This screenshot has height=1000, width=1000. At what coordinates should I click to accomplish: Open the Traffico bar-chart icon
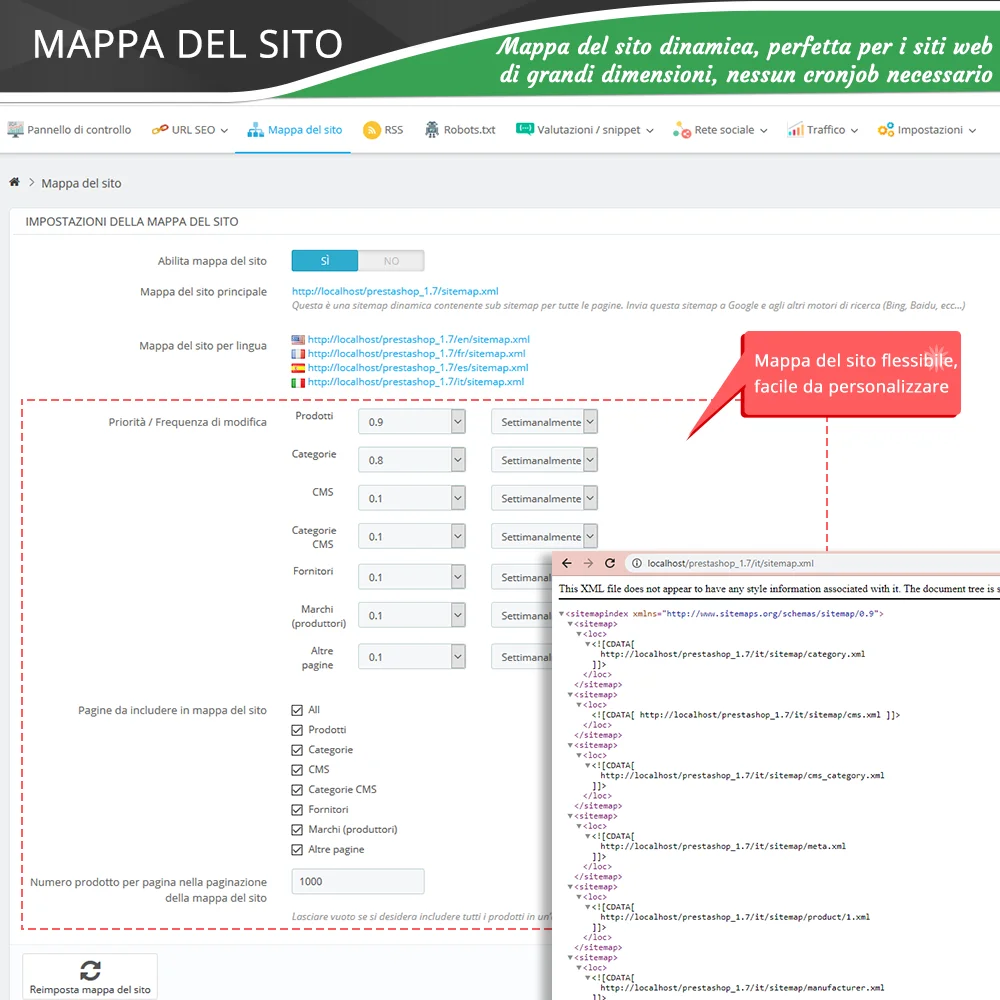797,129
